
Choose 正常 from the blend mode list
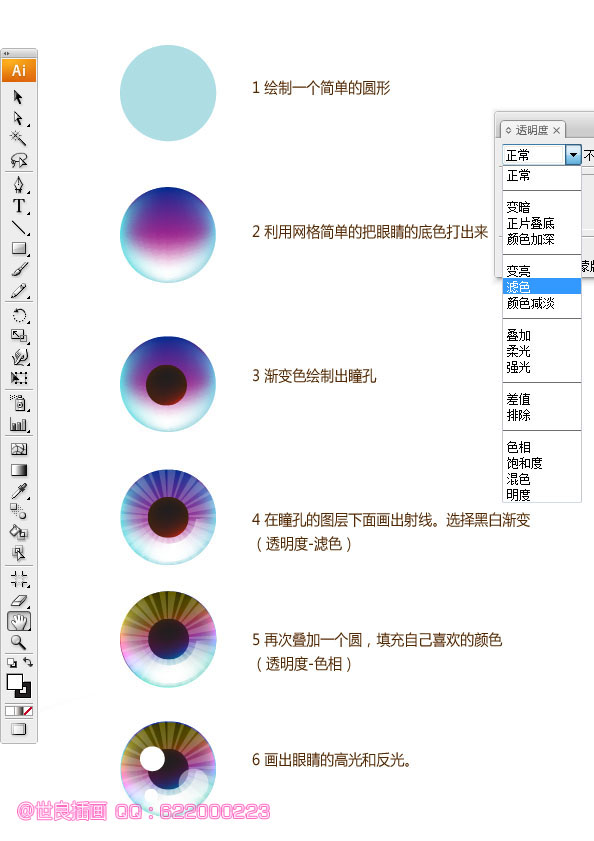click(x=542, y=175)
